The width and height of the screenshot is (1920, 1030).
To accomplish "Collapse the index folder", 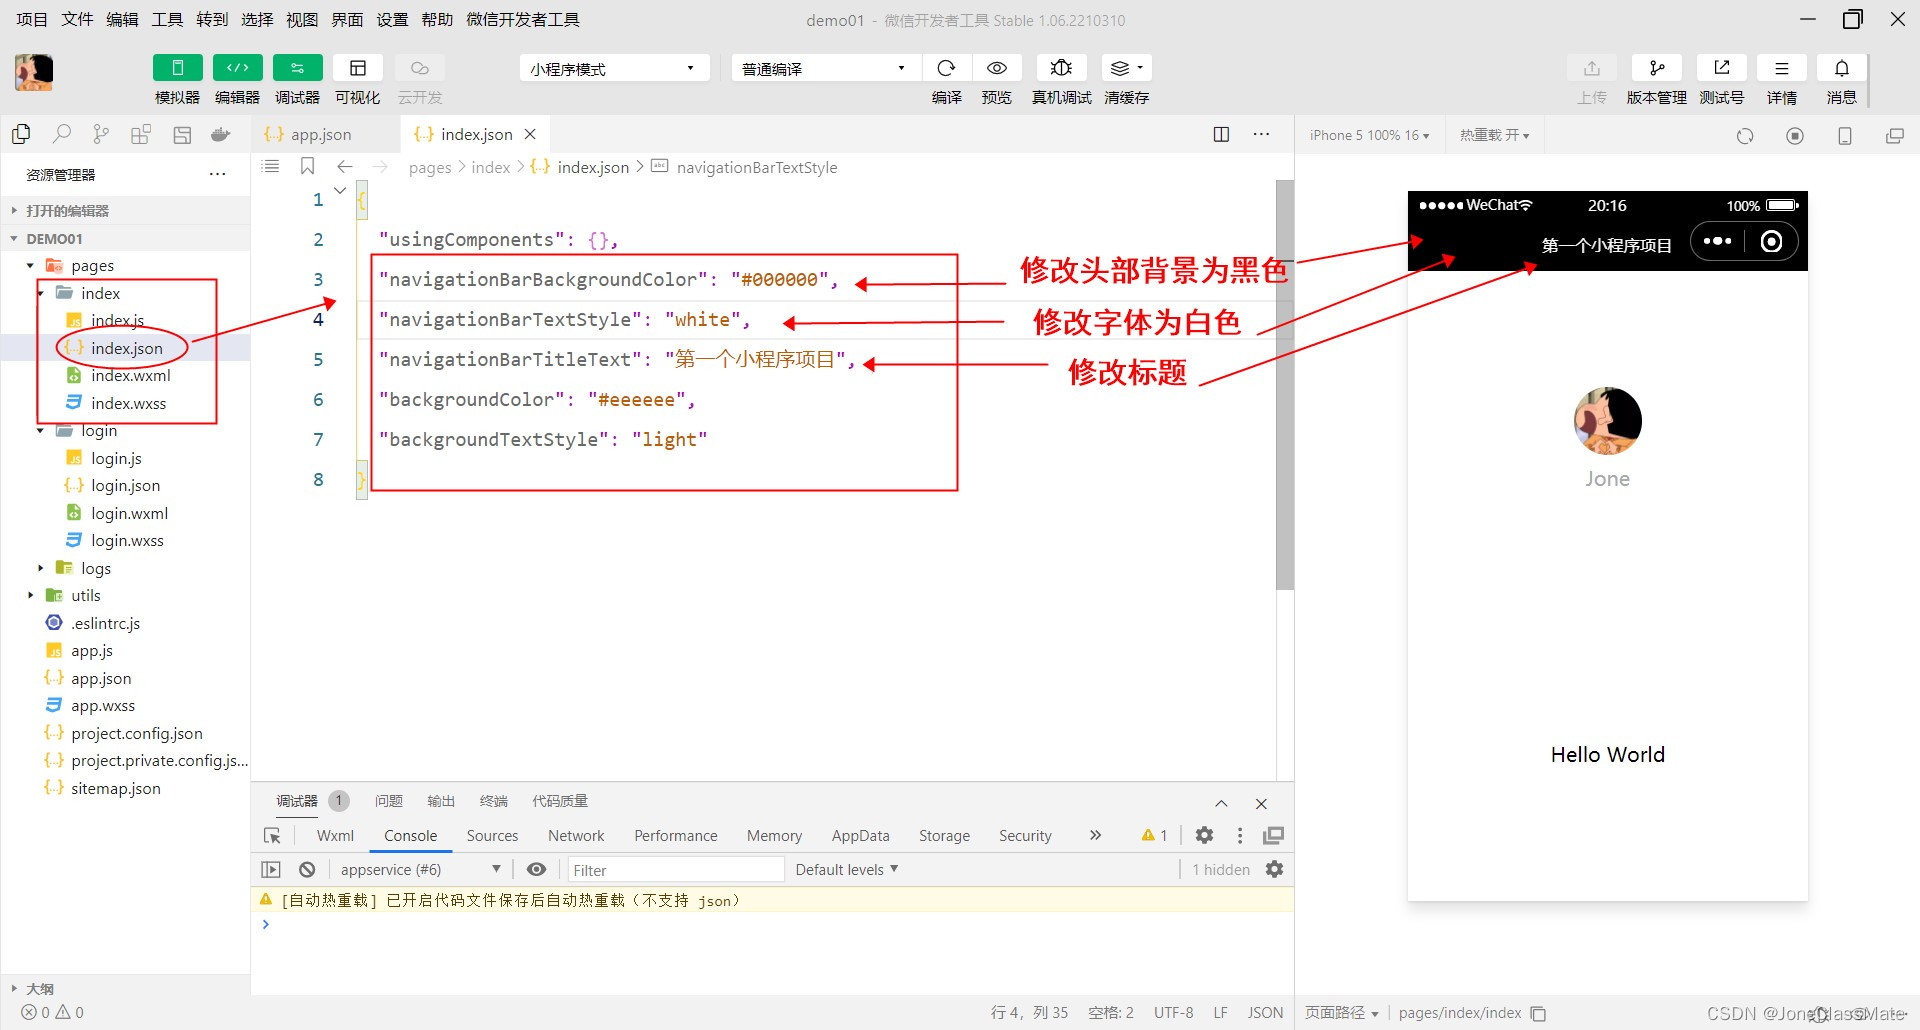I will (x=41, y=293).
